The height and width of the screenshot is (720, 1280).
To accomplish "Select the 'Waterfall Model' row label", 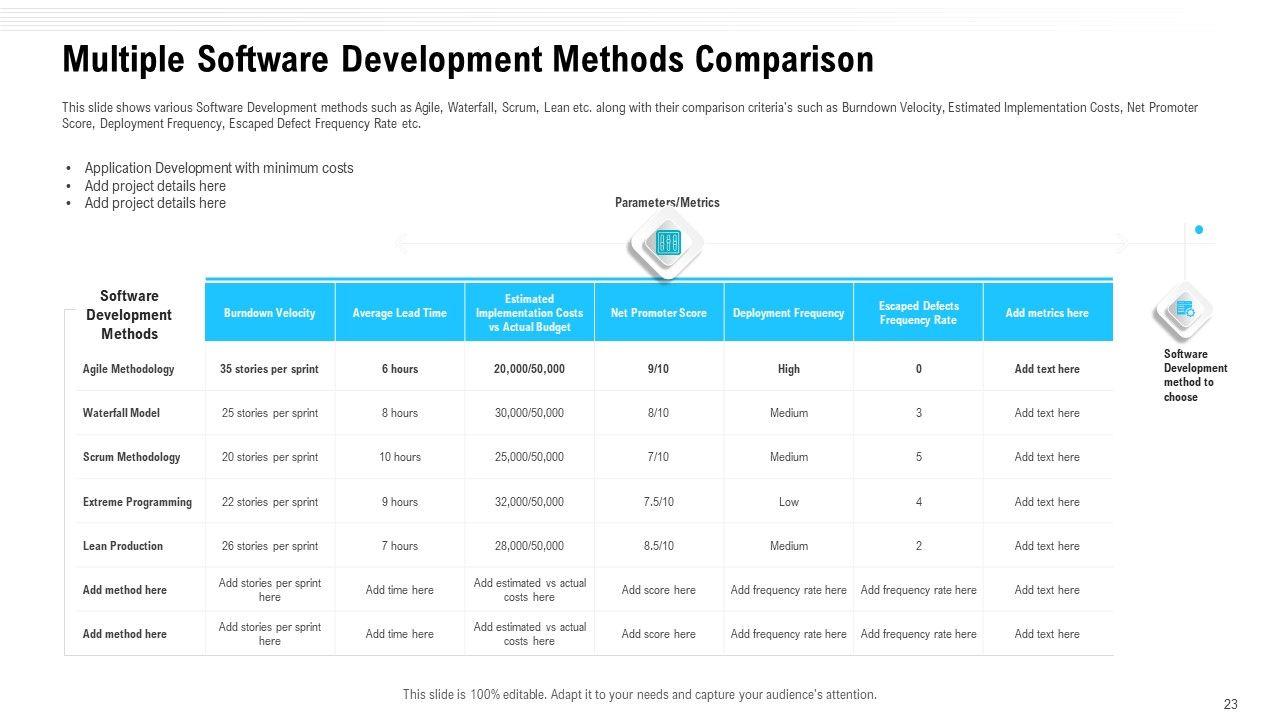I will point(121,413).
